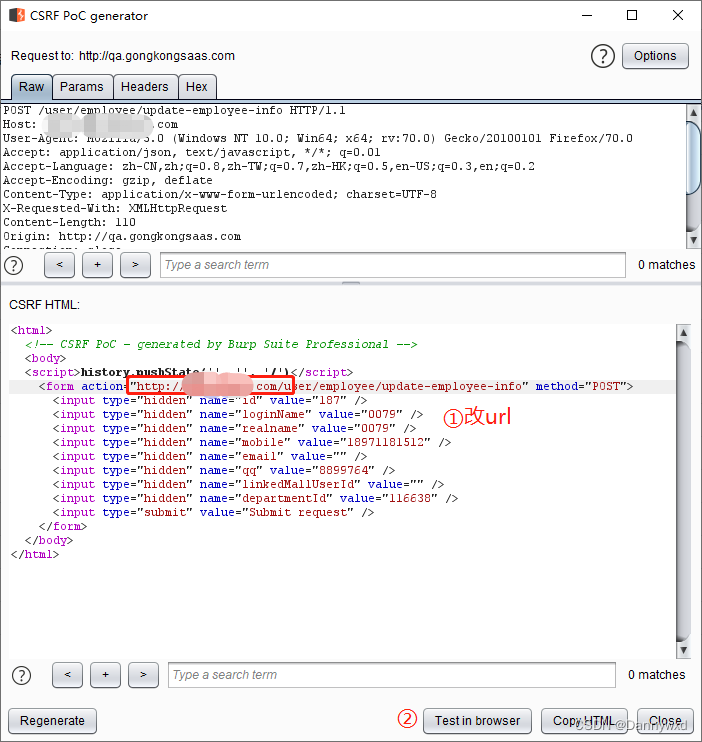Click the Close button at bottom
702x742 pixels.
click(665, 721)
